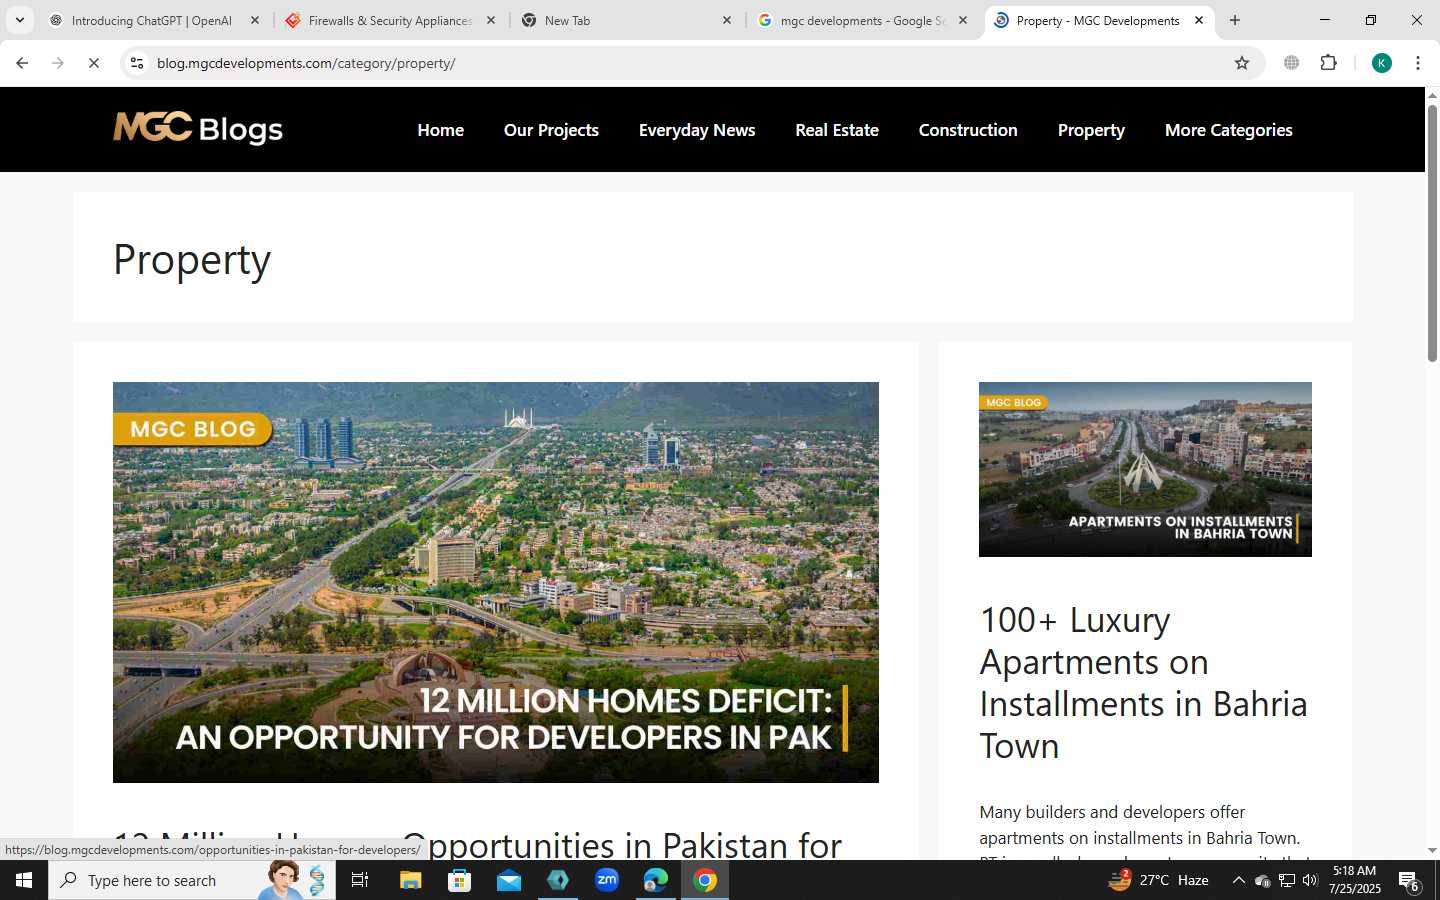This screenshot has width=1440, height=900.
Task: Open site information icon in address bar
Action: [137, 63]
